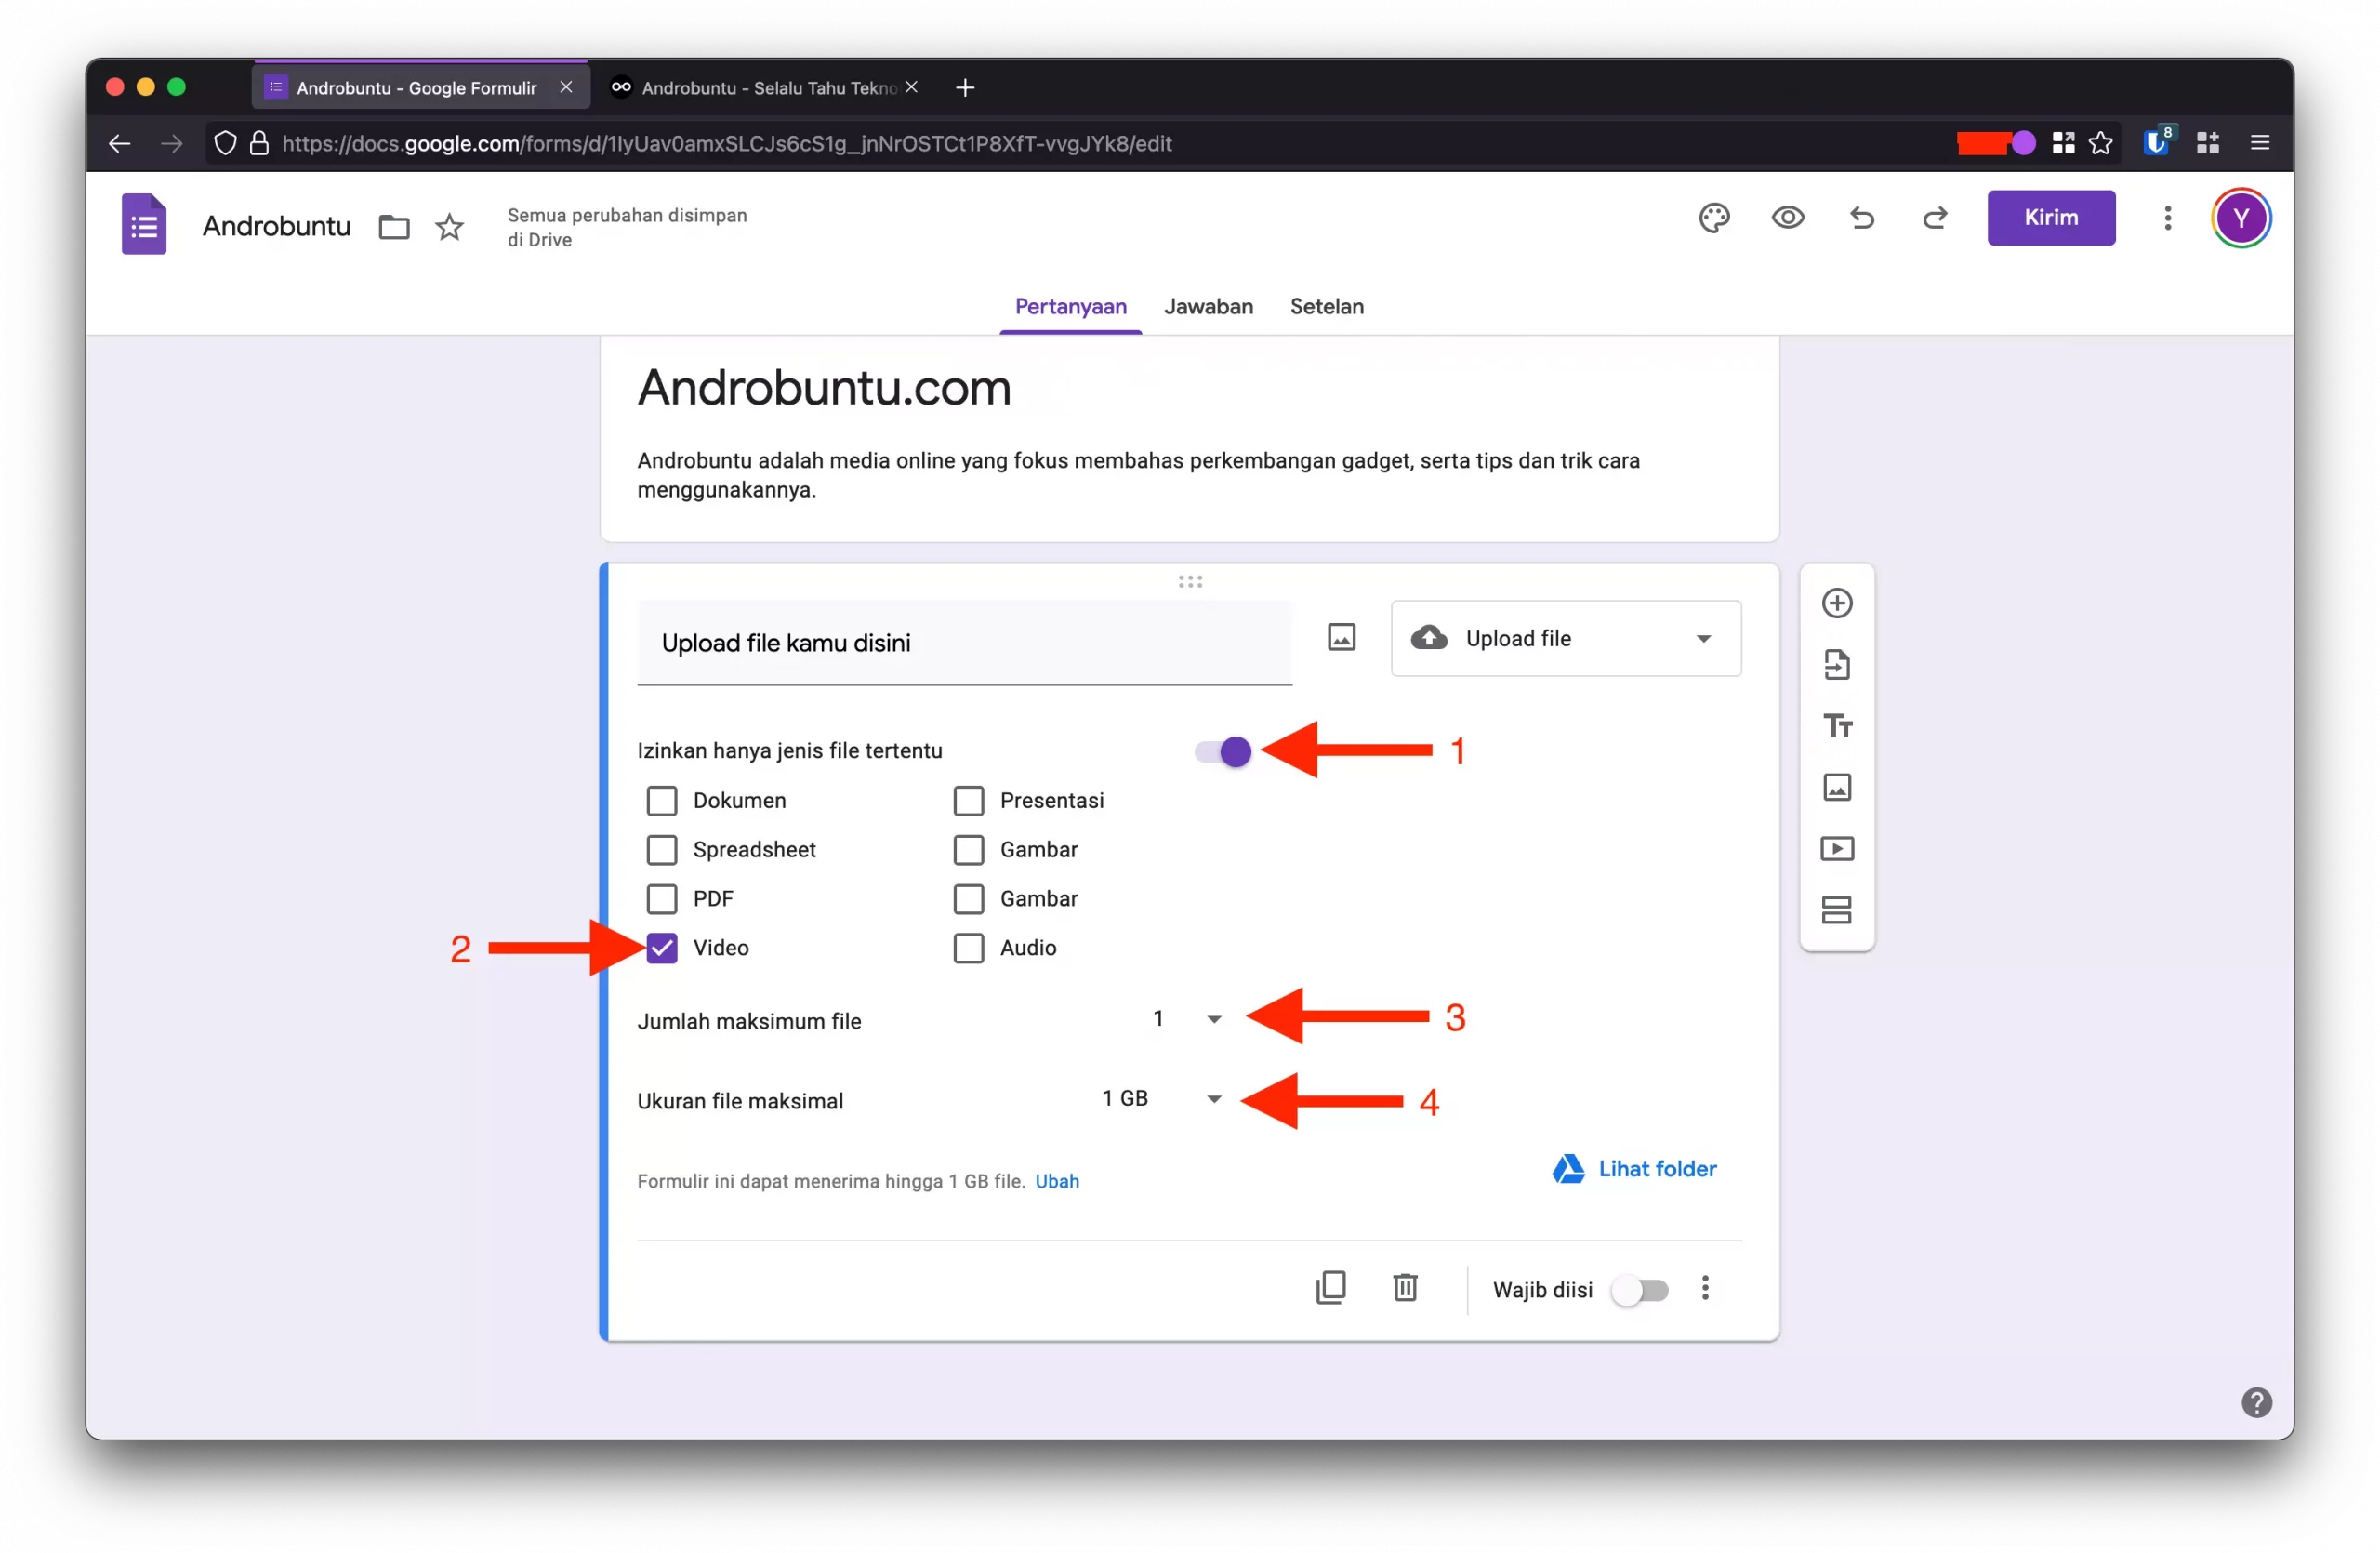The width and height of the screenshot is (2380, 1553).
Task: Uncheck the Video file type checkbox
Action: pyautogui.click(x=662, y=947)
